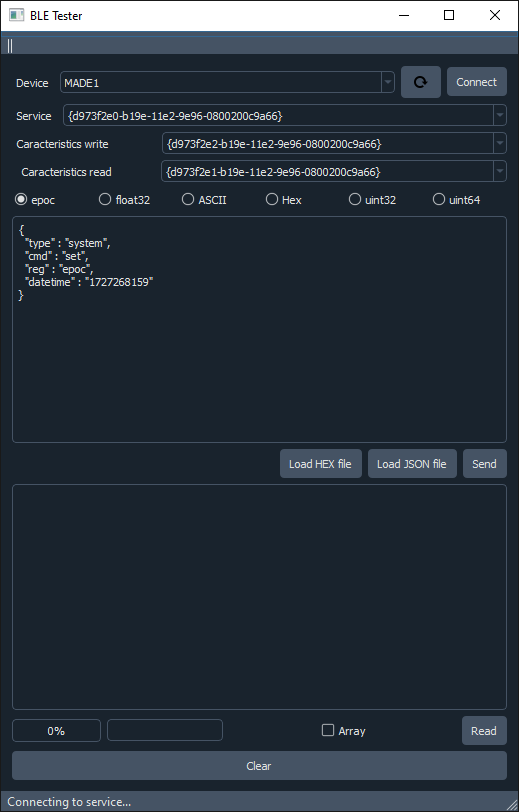The height and width of the screenshot is (812, 519).
Task: Click the 0% progress bar
Action: 56,731
